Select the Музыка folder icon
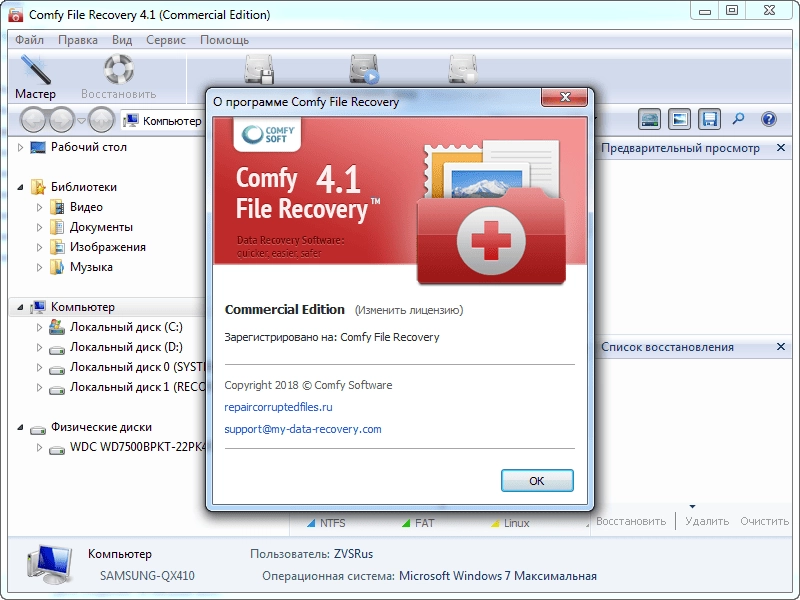The height and width of the screenshot is (600, 800). (x=57, y=267)
